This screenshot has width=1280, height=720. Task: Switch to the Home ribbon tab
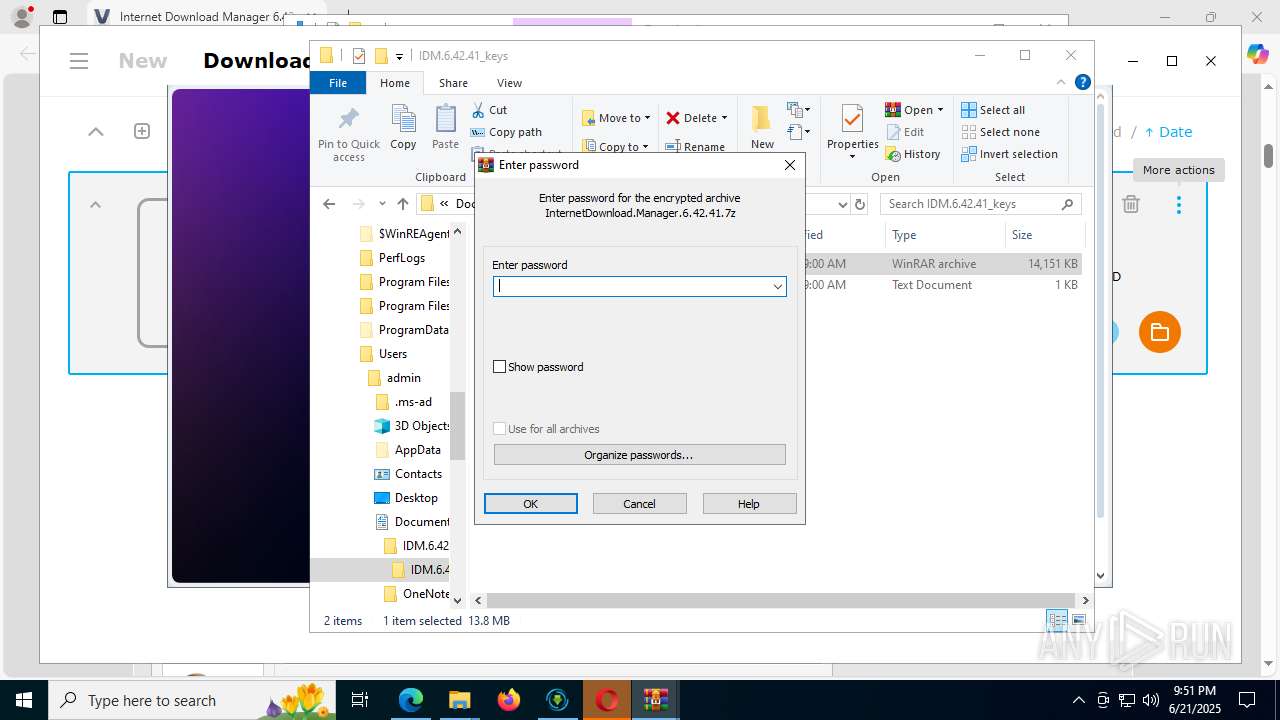pos(395,83)
